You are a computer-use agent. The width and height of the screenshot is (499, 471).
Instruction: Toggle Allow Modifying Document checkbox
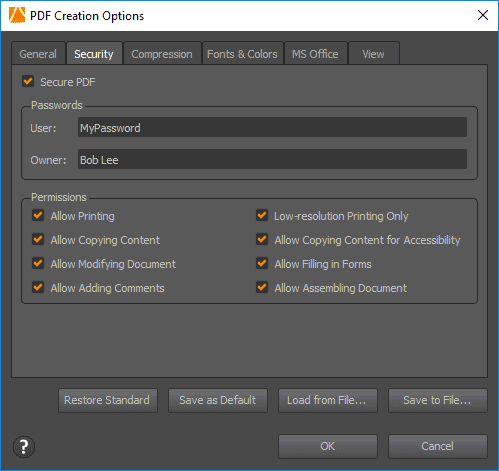tap(38, 263)
